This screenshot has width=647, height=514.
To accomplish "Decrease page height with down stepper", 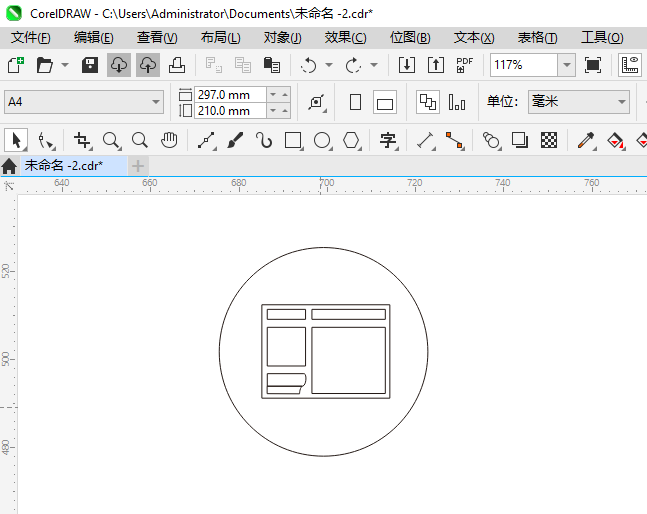I will tap(273, 111).
